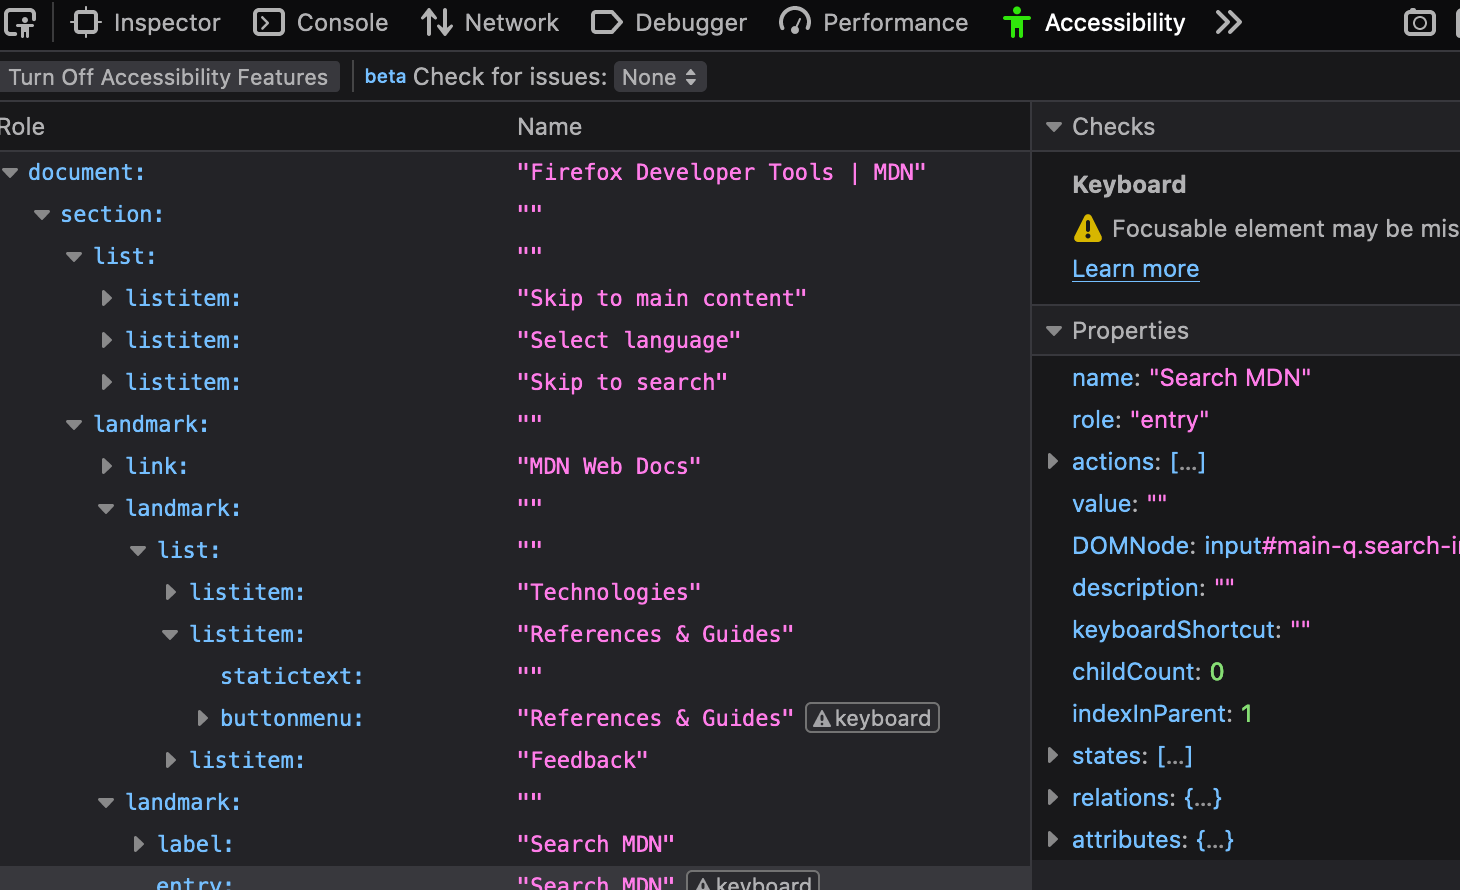
Task: Collapse the Checks panel section
Action: coord(1053,127)
